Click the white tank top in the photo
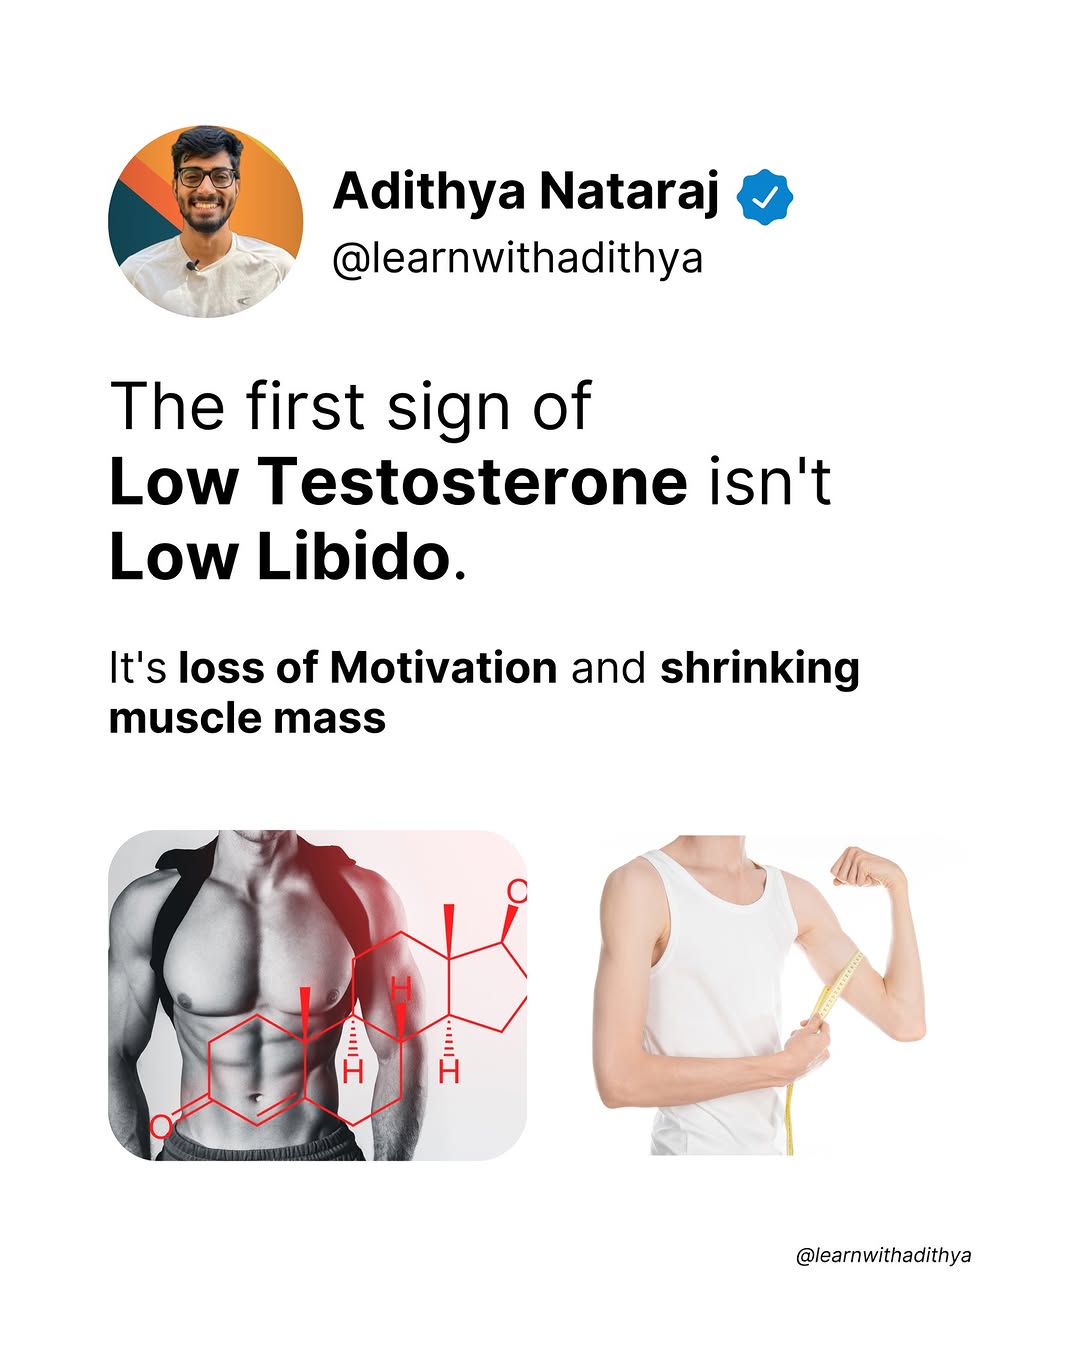Image resolution: width=1080 pixels, height=1351 pixels. click(x=715, y=1000)
